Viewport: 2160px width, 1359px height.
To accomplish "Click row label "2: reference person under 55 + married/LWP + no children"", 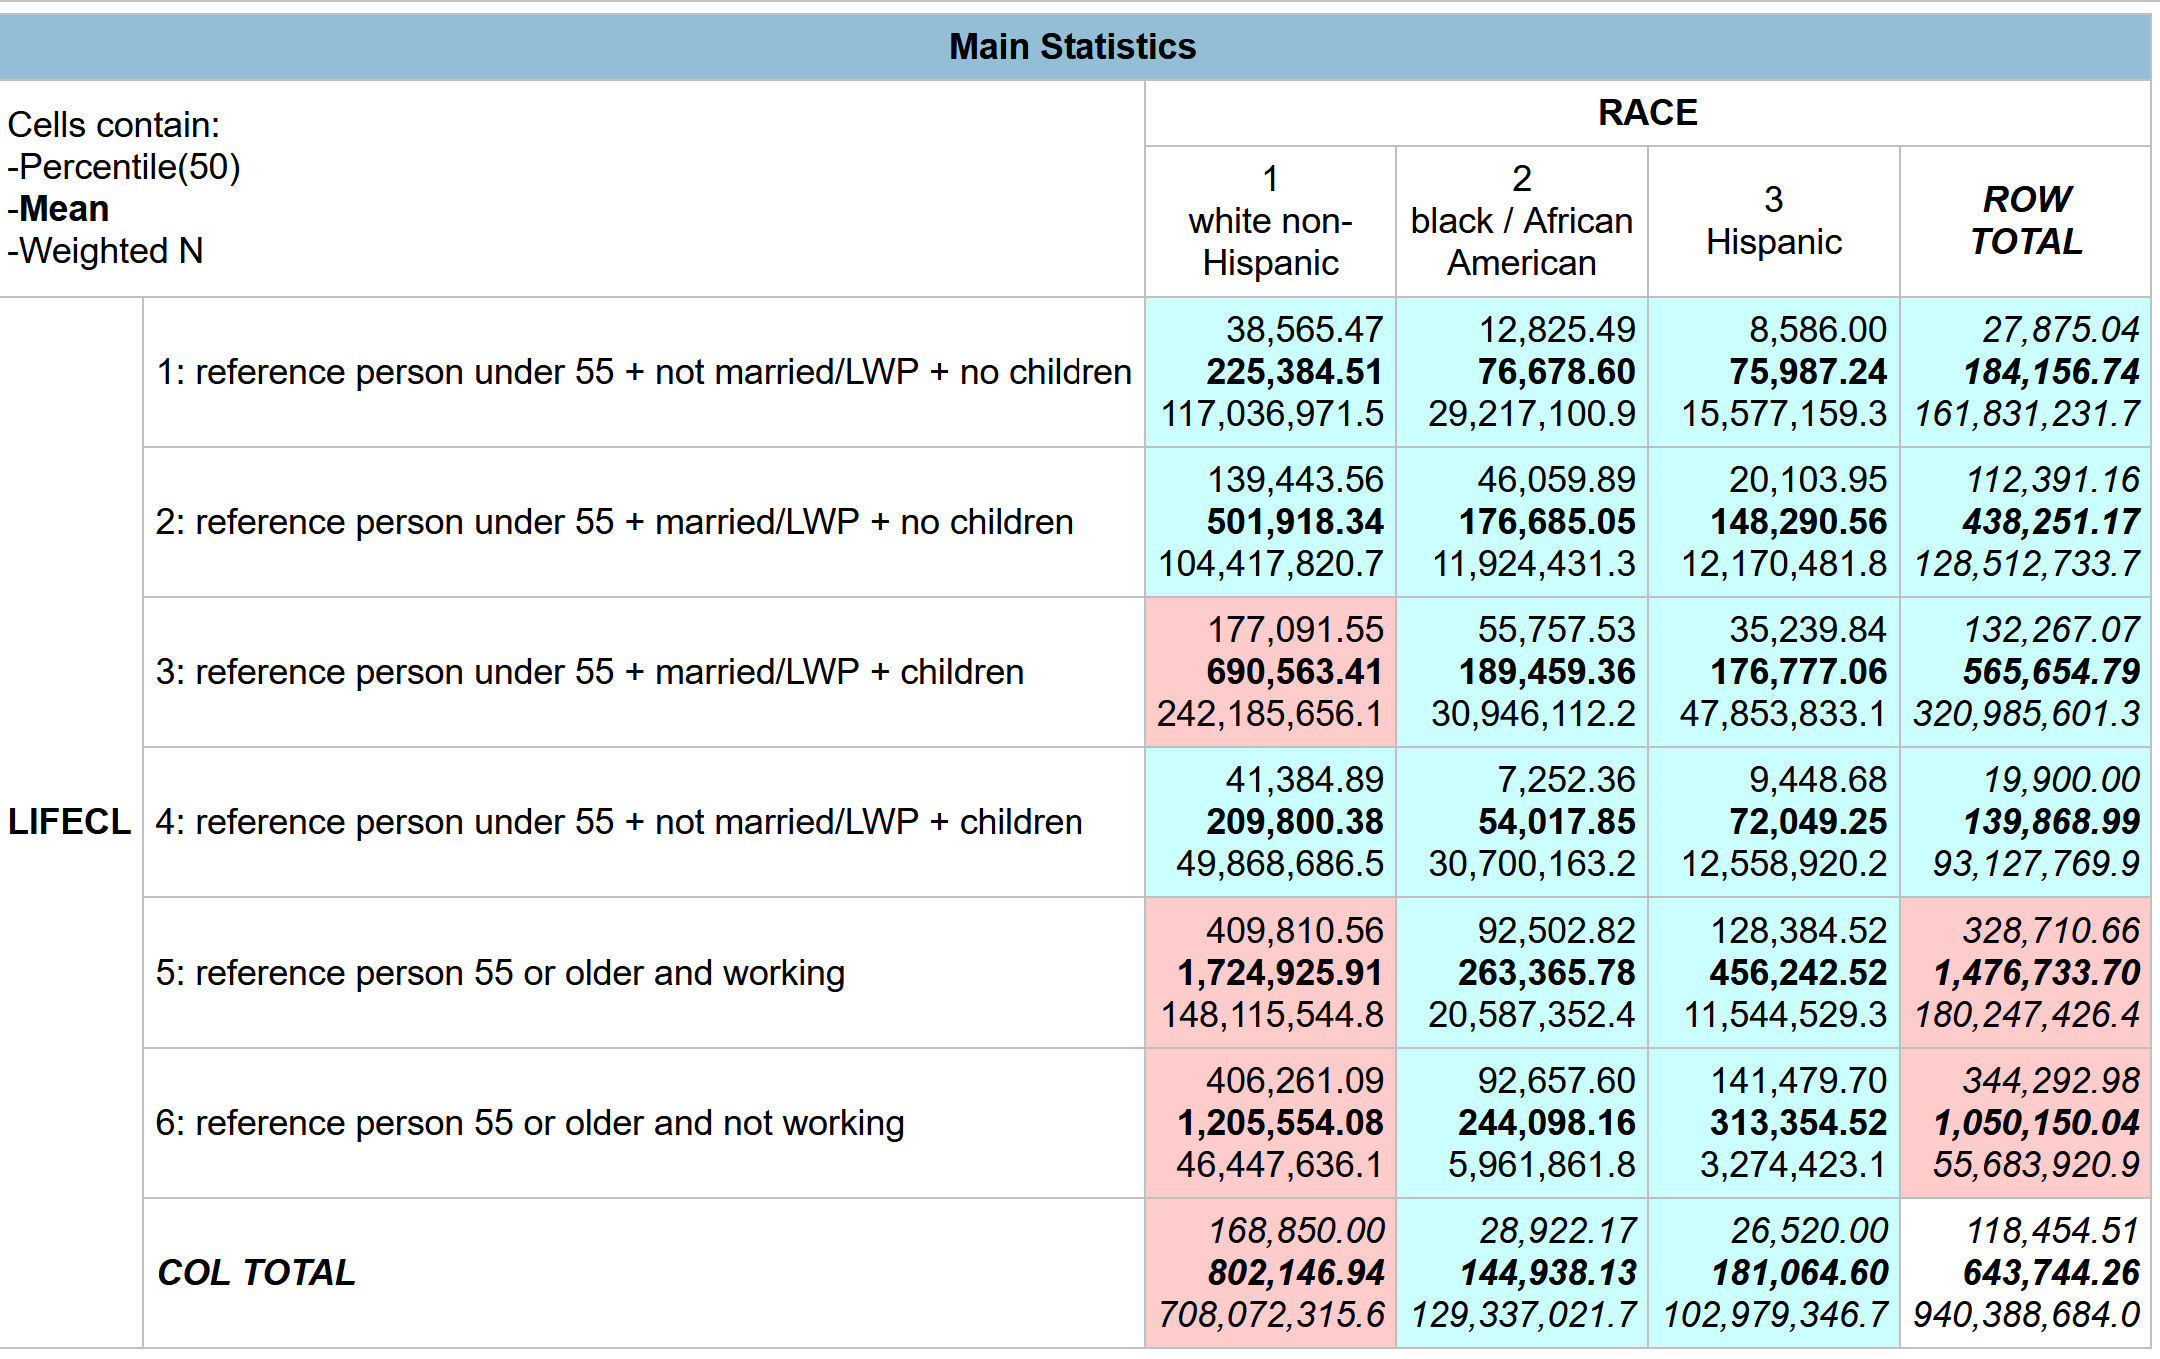I will click(x=614, y=522).
